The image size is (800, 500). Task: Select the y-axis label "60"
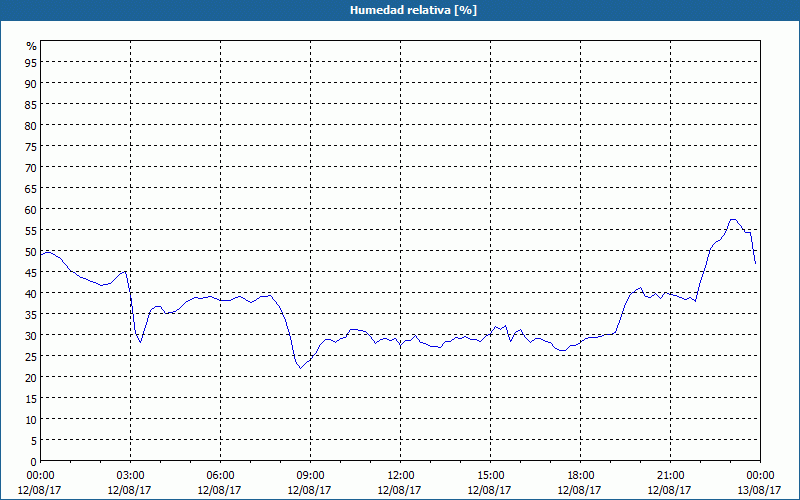(31, 209)
